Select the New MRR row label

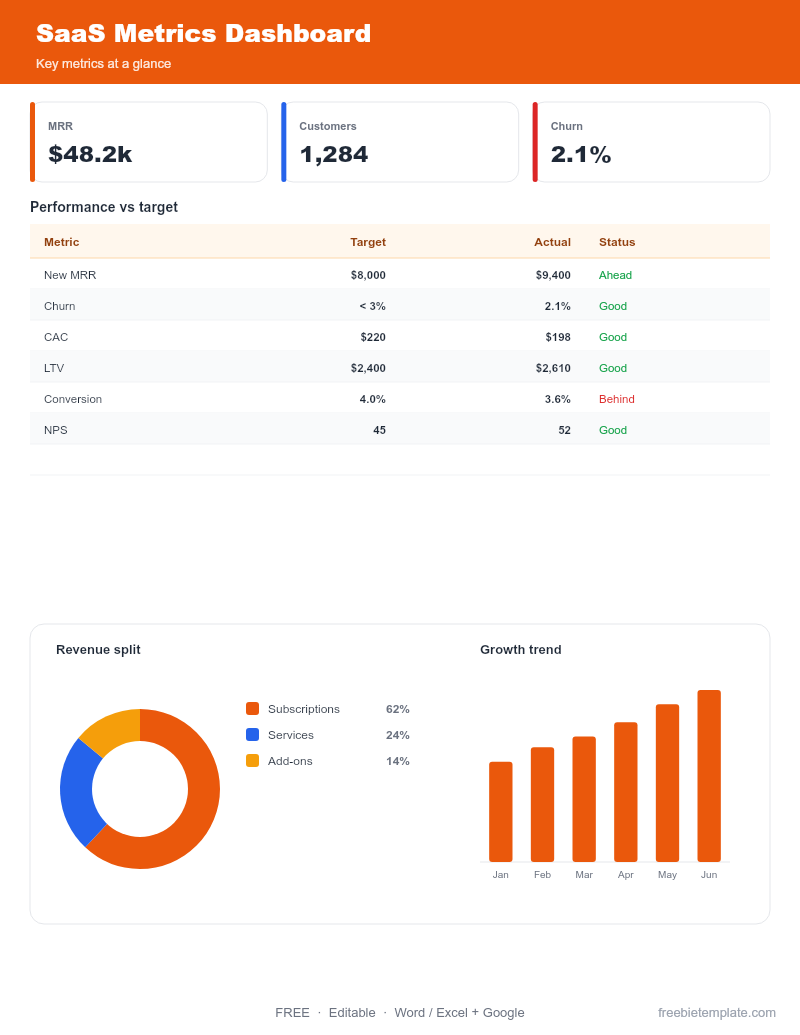point(70,275)
